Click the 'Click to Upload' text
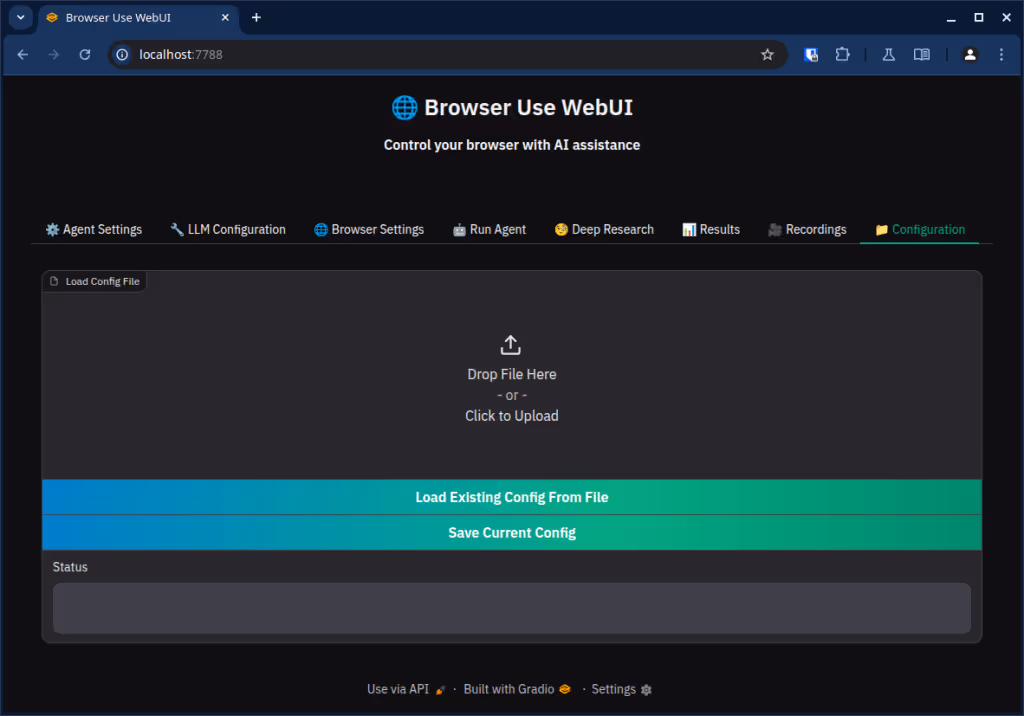 512,416
